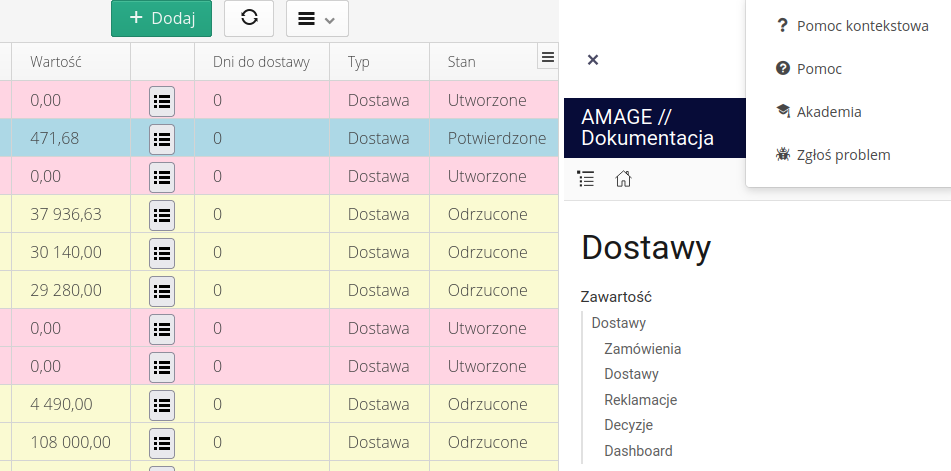This screenshot has height=471, width=951.
Task: Navigate to Dashboard documentation link
Action: [x=638, y=451]
